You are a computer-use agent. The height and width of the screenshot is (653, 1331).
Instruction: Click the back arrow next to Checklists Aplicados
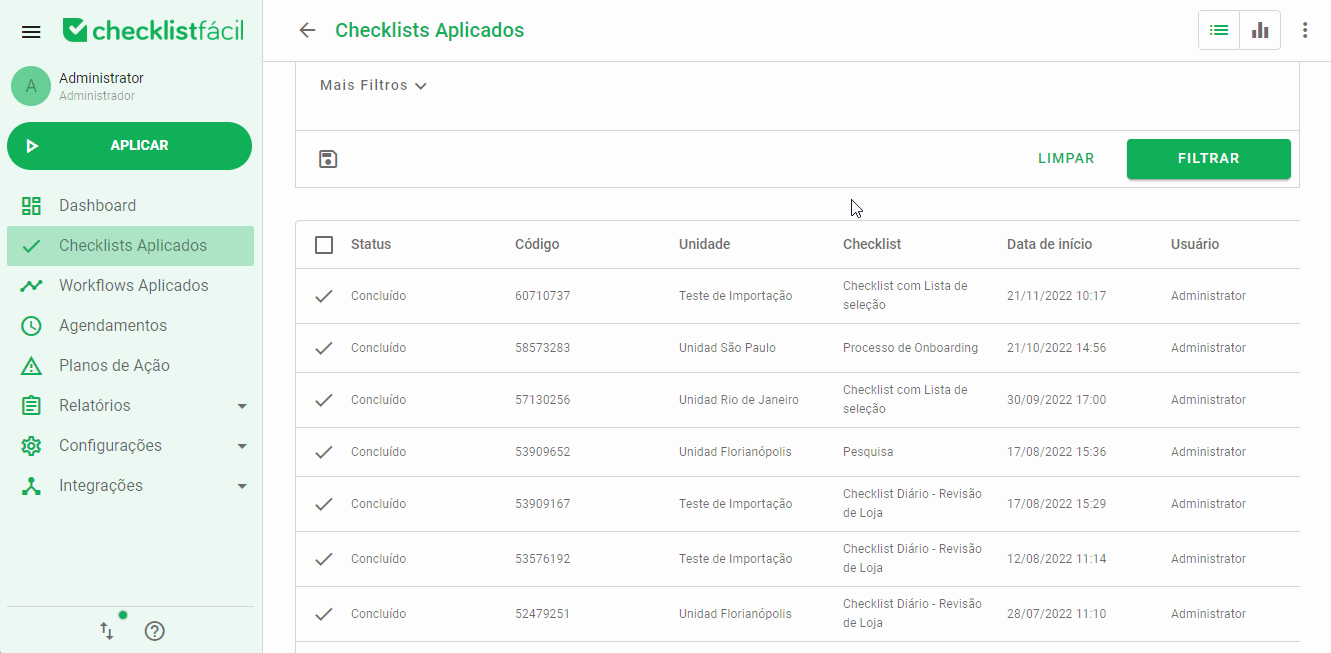point(307,30)
